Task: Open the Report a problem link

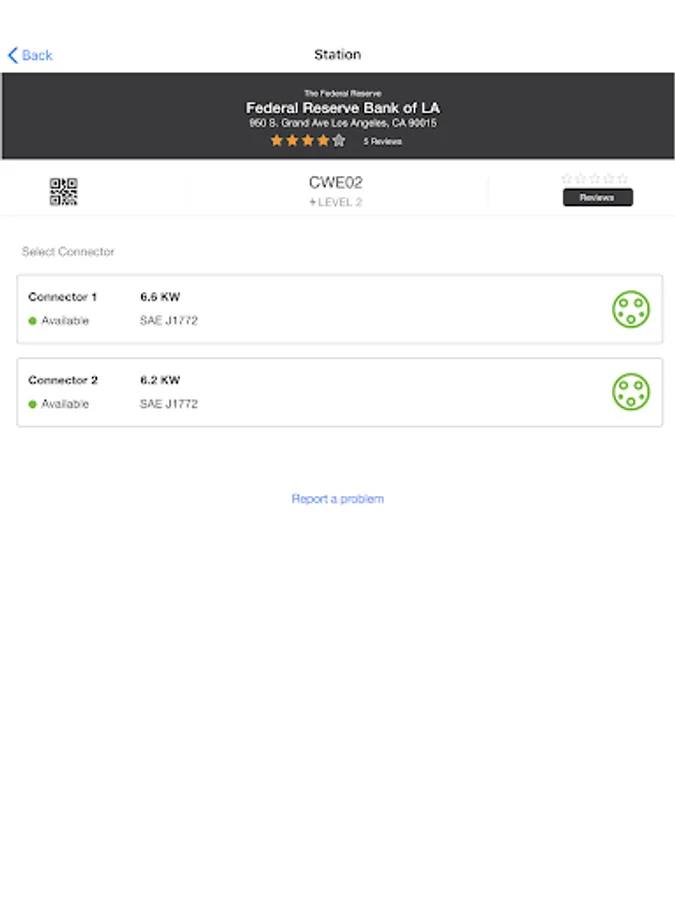Action: [x=336, y=498]
